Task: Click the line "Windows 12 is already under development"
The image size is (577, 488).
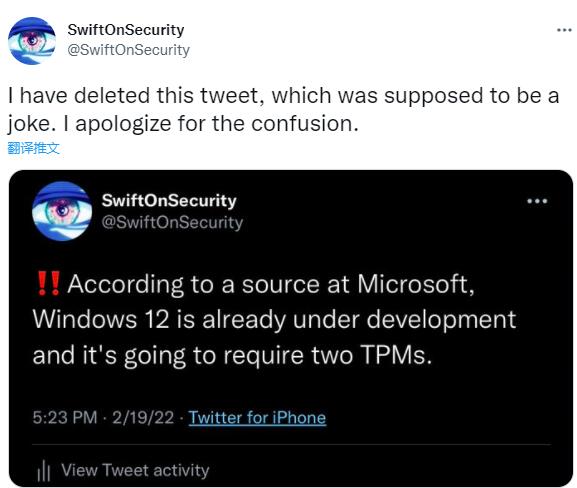Action: click(275, 319)
